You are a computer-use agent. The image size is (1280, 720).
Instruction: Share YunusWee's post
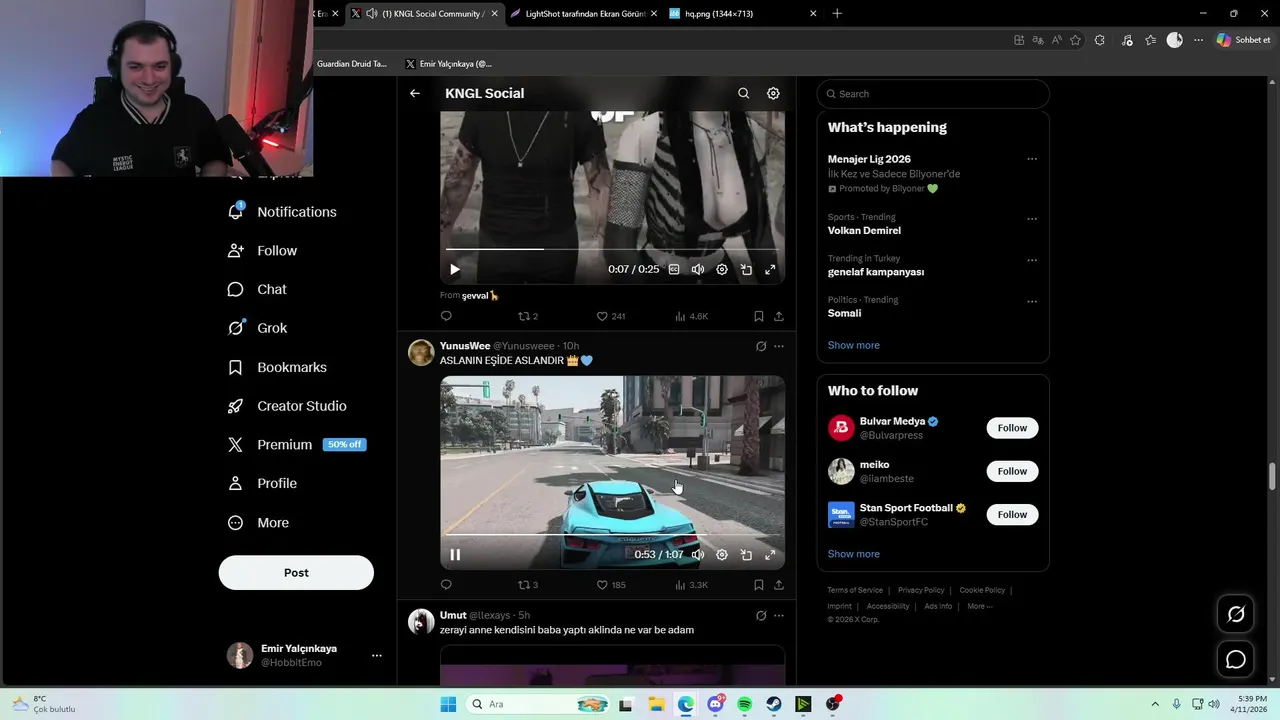(779, 585)
